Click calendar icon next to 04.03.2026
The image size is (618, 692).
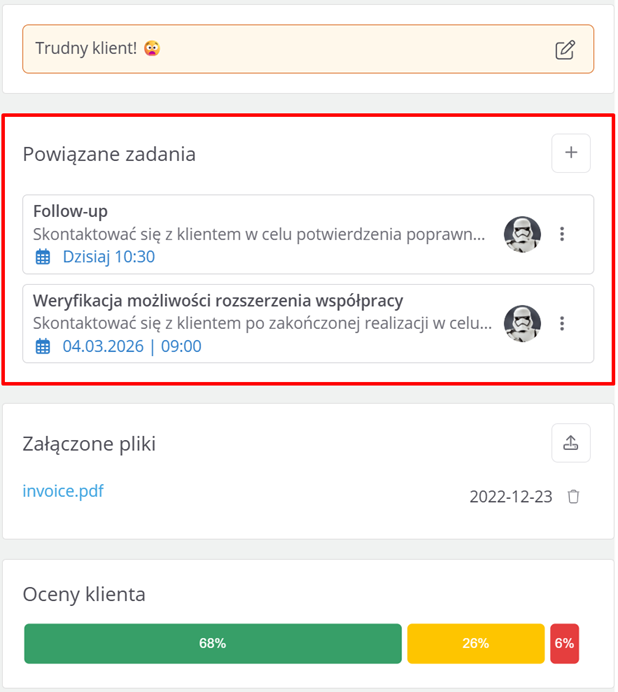[x=43, y=347]
